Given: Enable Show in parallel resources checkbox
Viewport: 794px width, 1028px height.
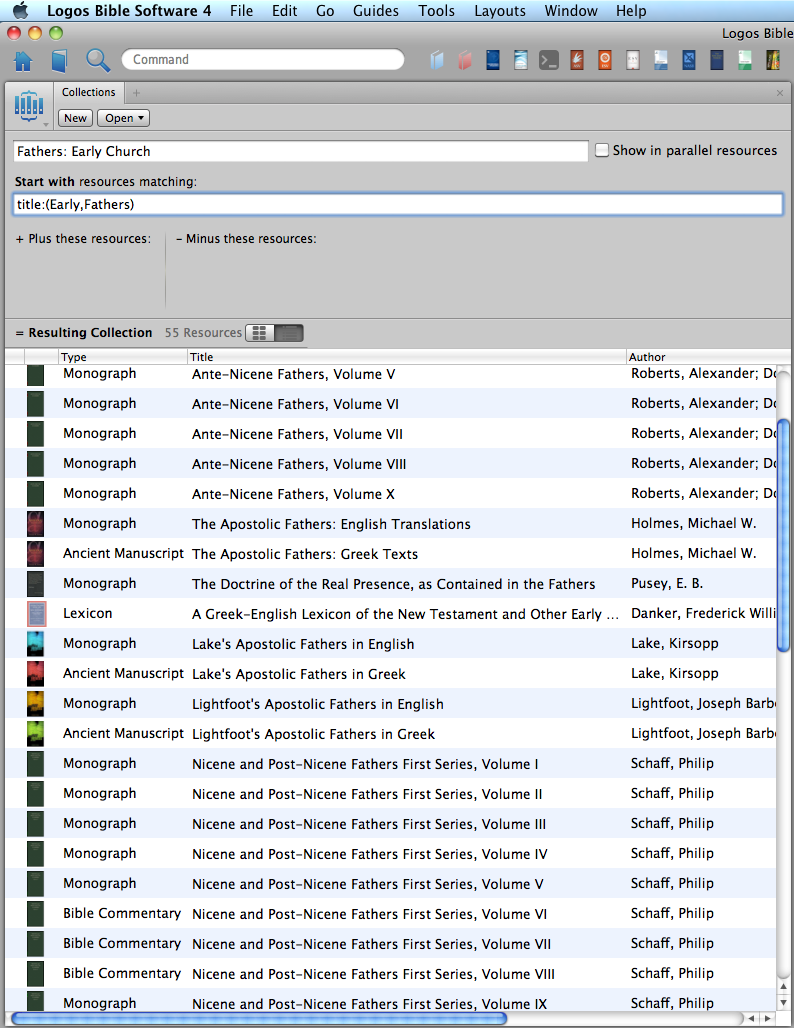Looking at the screenshot, I should click(x=602, y=150).
